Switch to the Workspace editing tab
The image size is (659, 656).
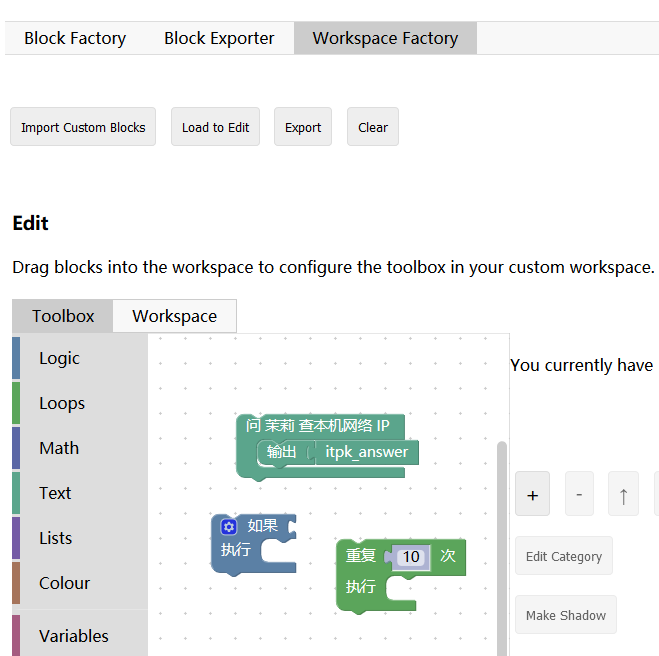pyautogui.click(x=174, y=316)
